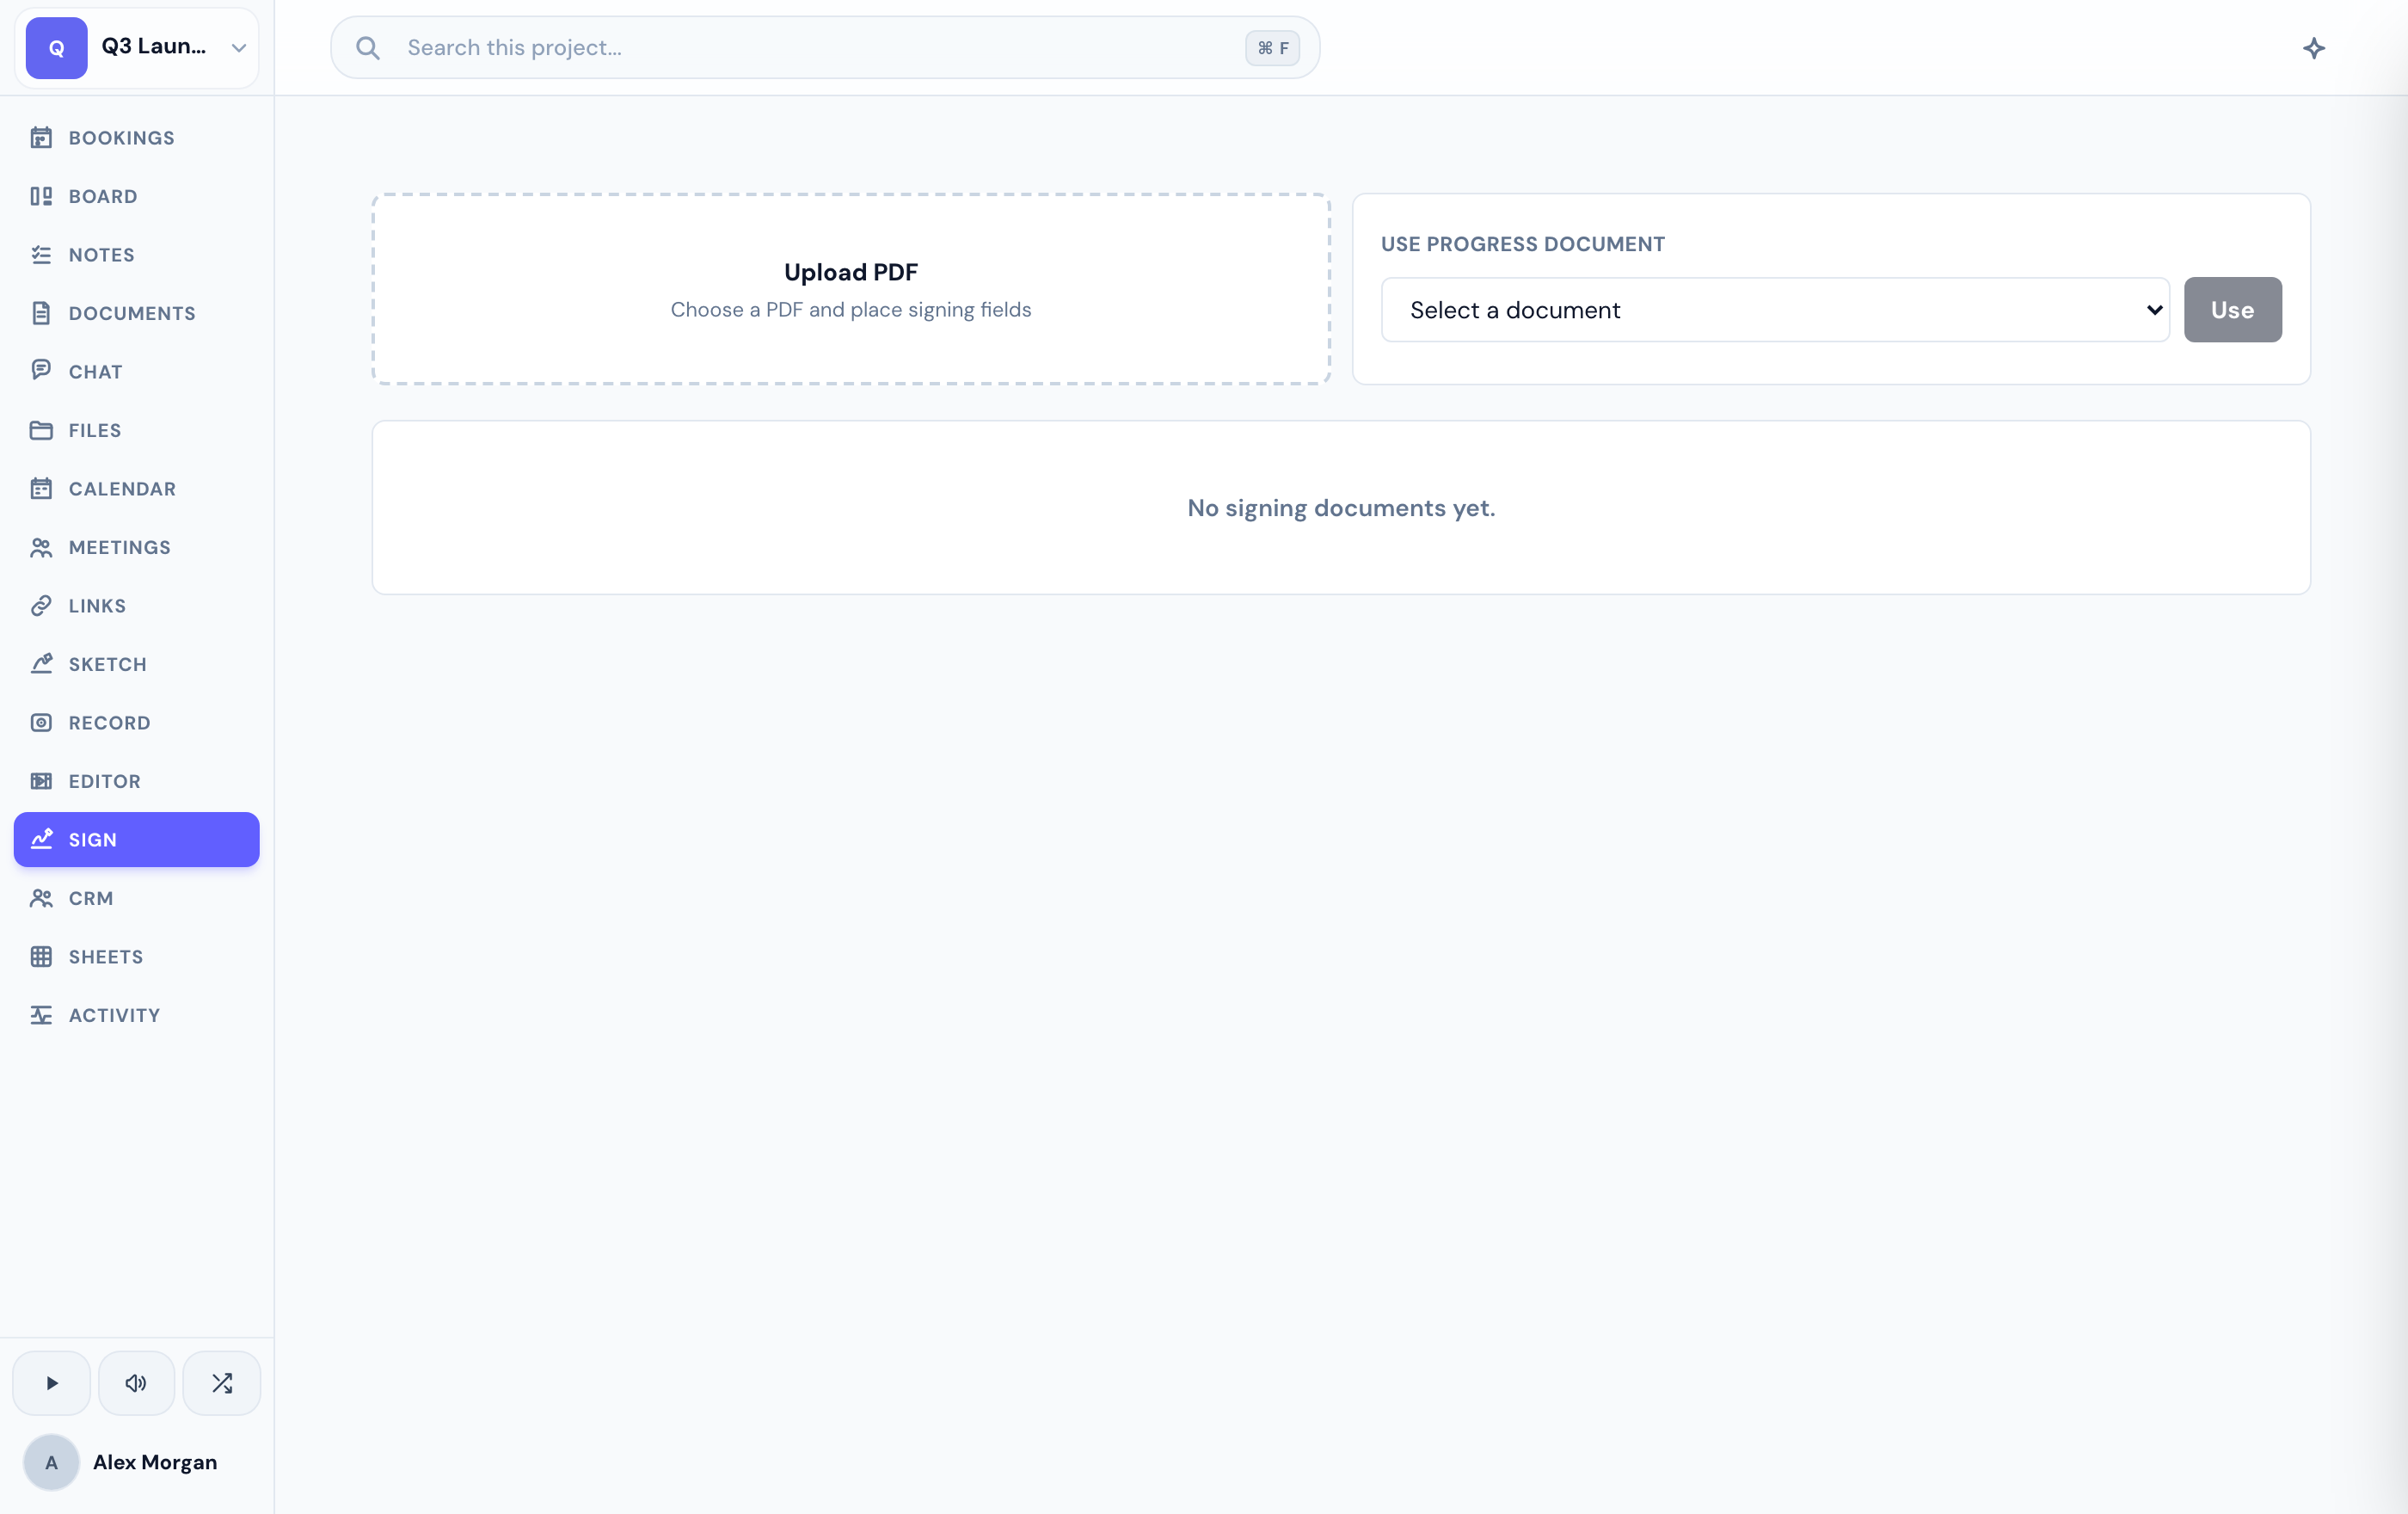Screen dimensions: 2408x1514
Task: Switch to Notes section
Action: (102, 255)
